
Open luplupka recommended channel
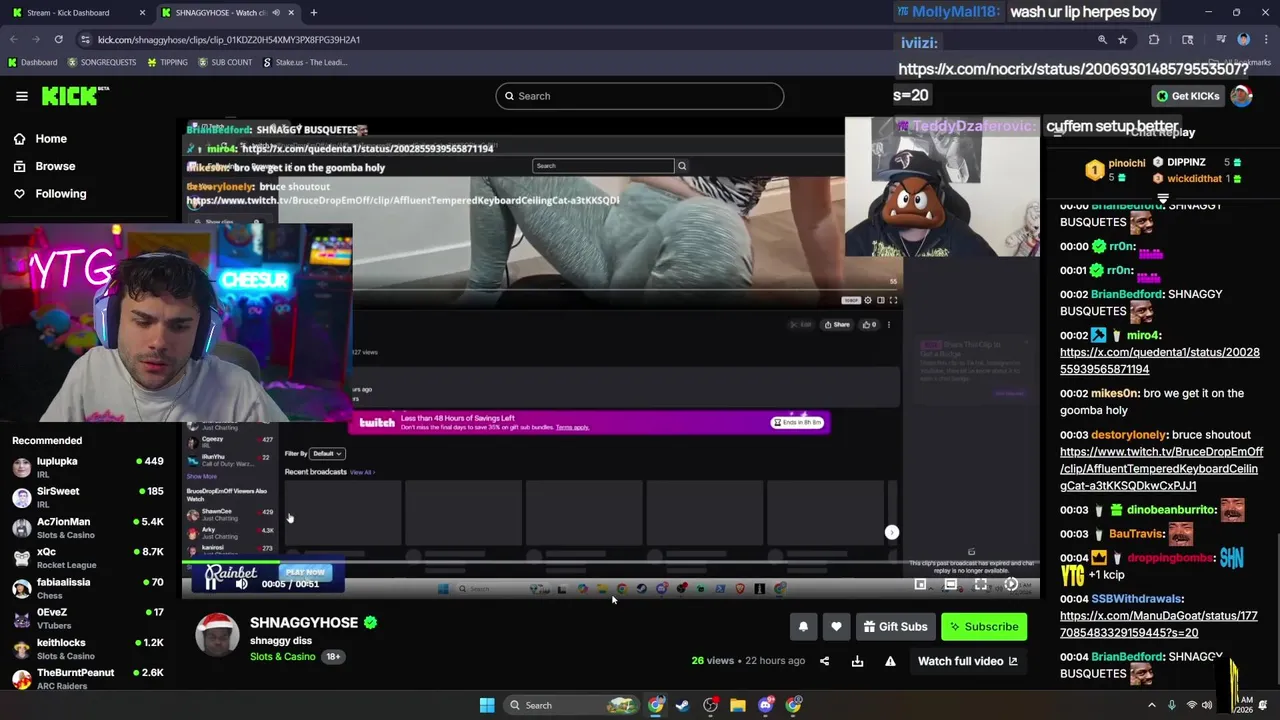[88, 467]
